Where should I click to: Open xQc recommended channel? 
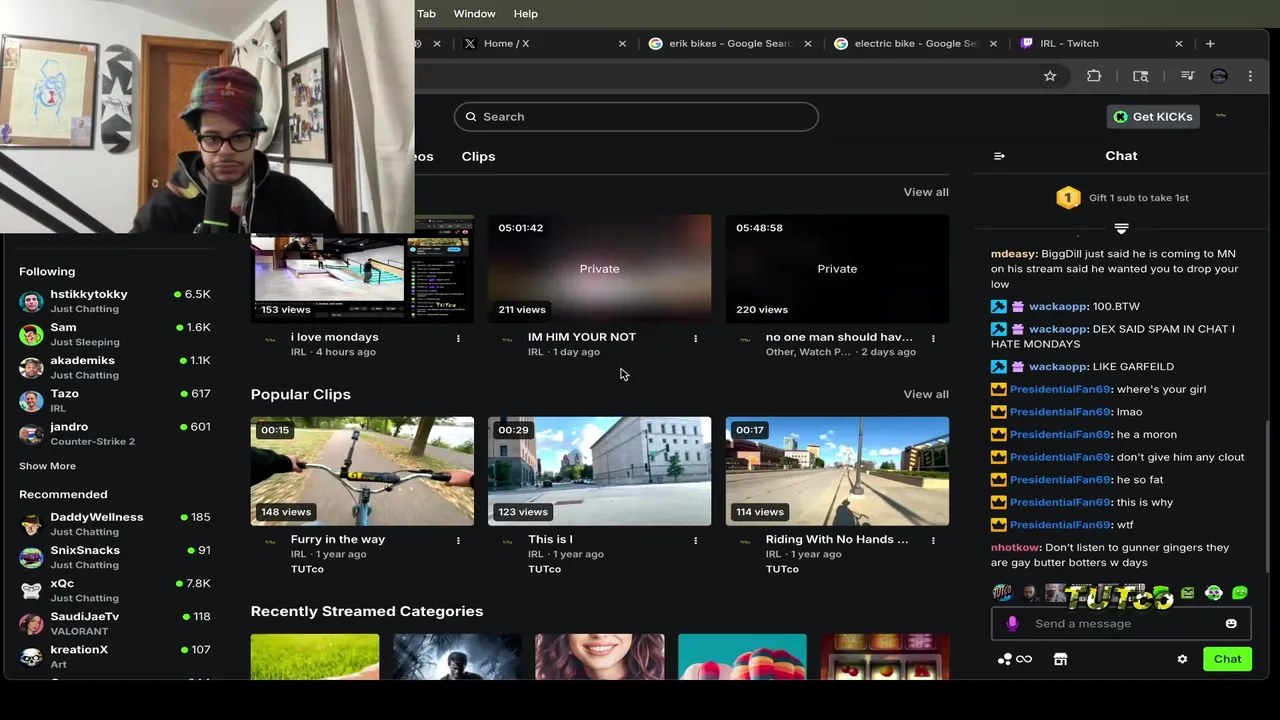pos(115,590)
